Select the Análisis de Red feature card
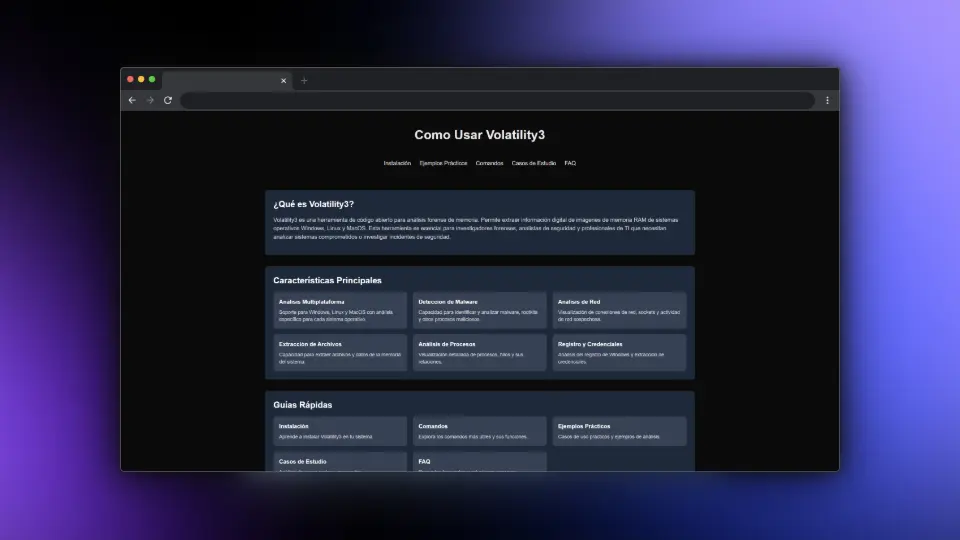The height and width of the screenshot is (540, 960). point(619,310)
